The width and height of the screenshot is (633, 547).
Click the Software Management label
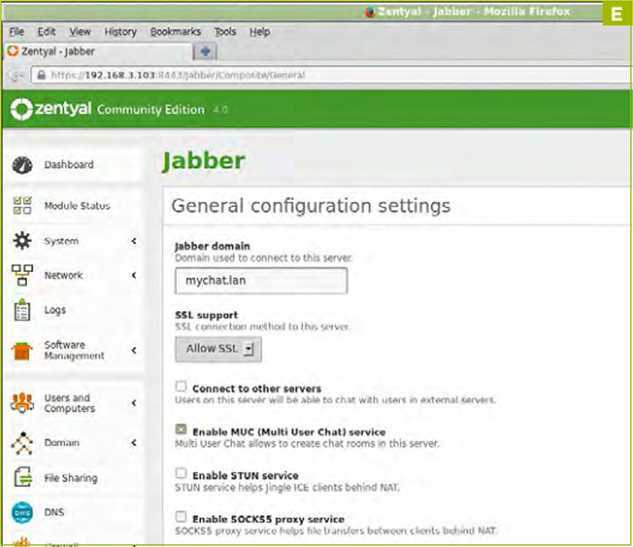(x=74, y=350)
